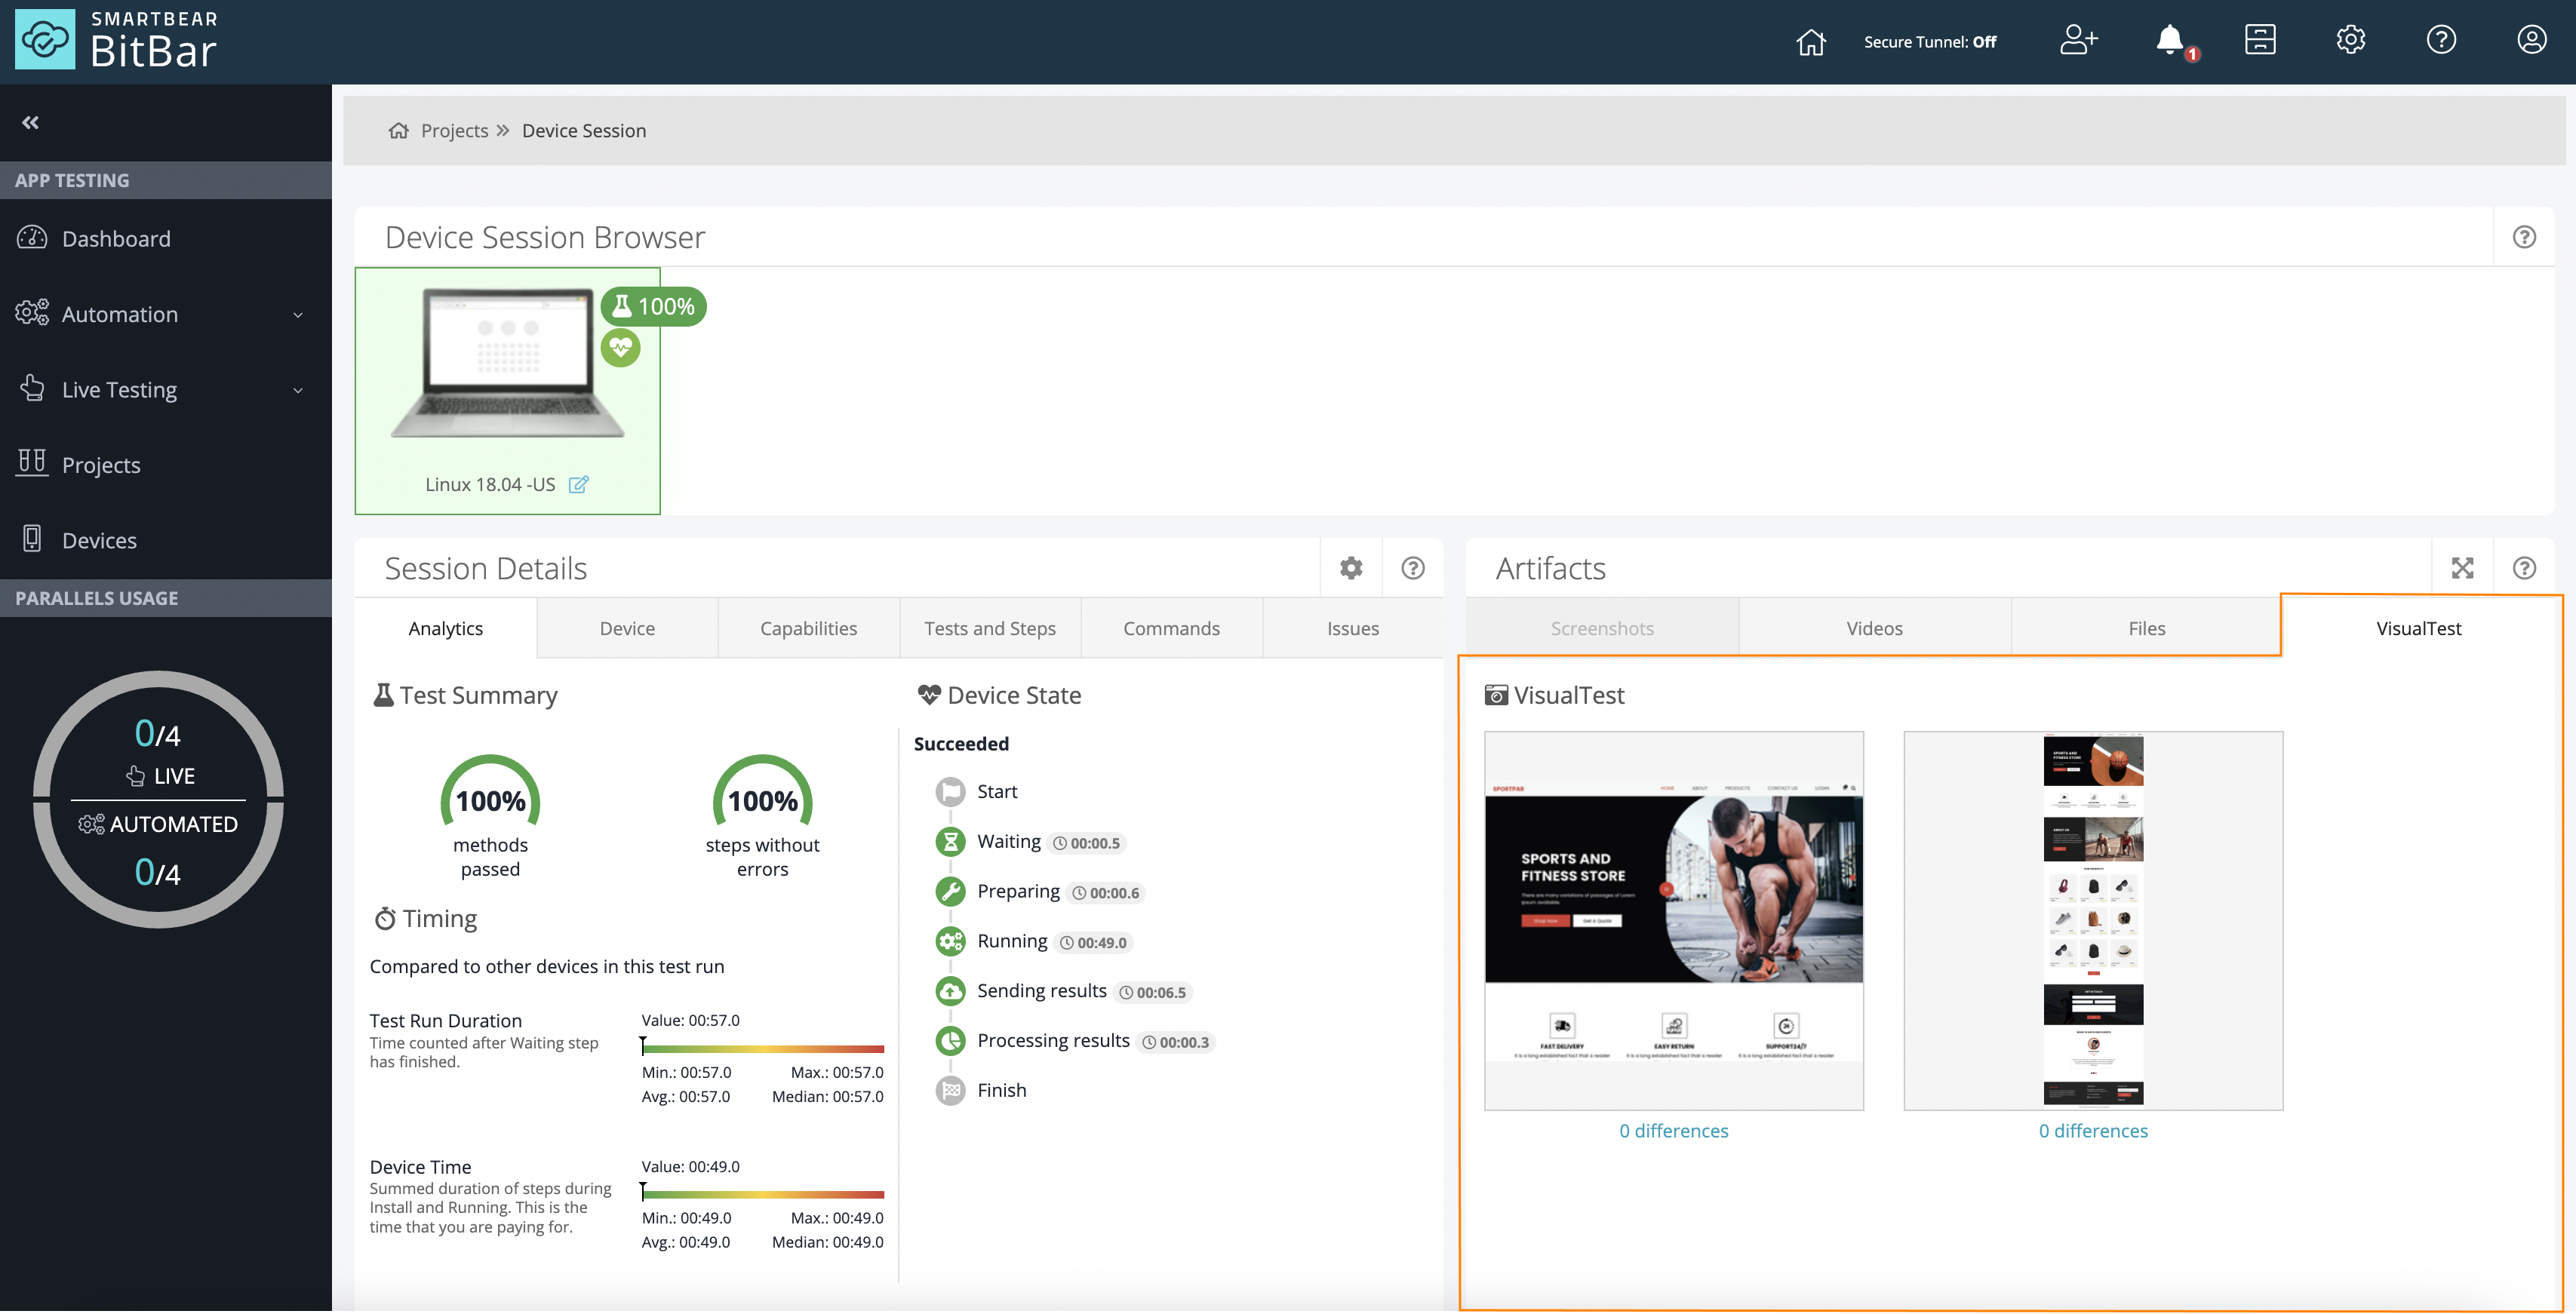Open the user account profile icon
The height and width of the screenshot is (1314, 2576).
(2531, 40)
